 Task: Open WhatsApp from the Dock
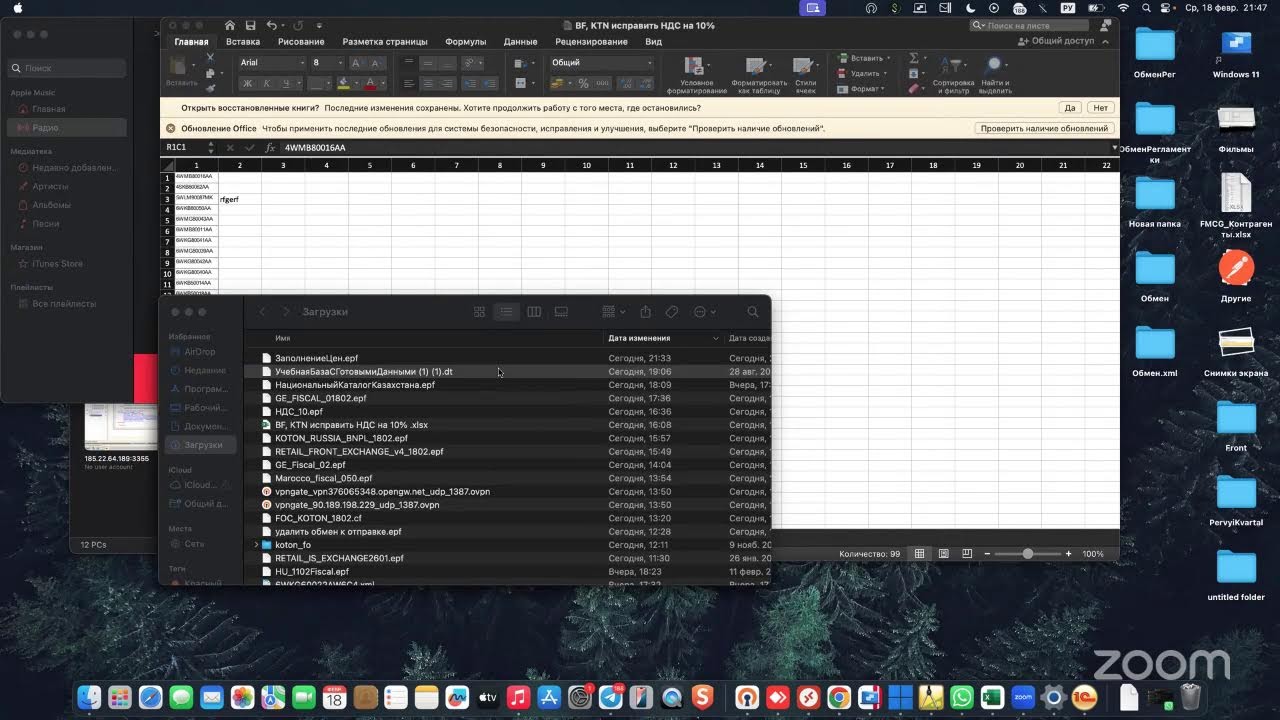click(962, 697)
